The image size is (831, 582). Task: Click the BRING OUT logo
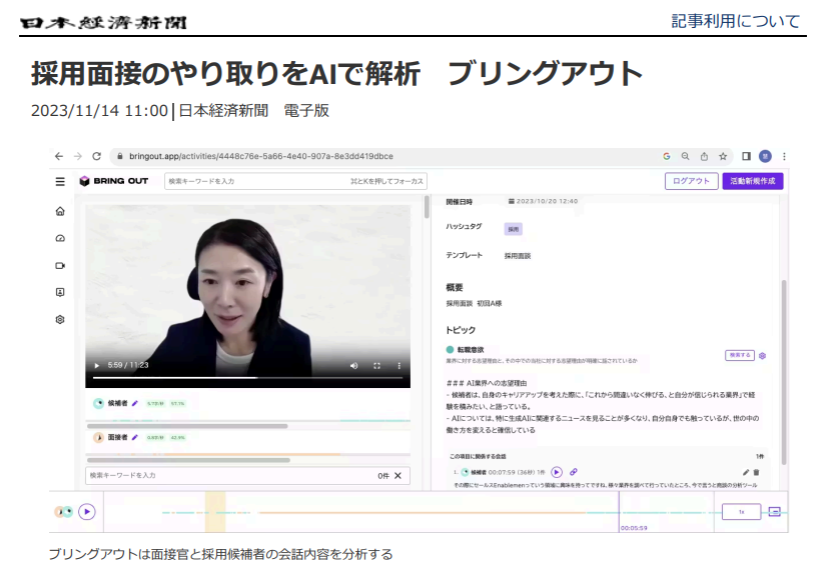(113, 181)
